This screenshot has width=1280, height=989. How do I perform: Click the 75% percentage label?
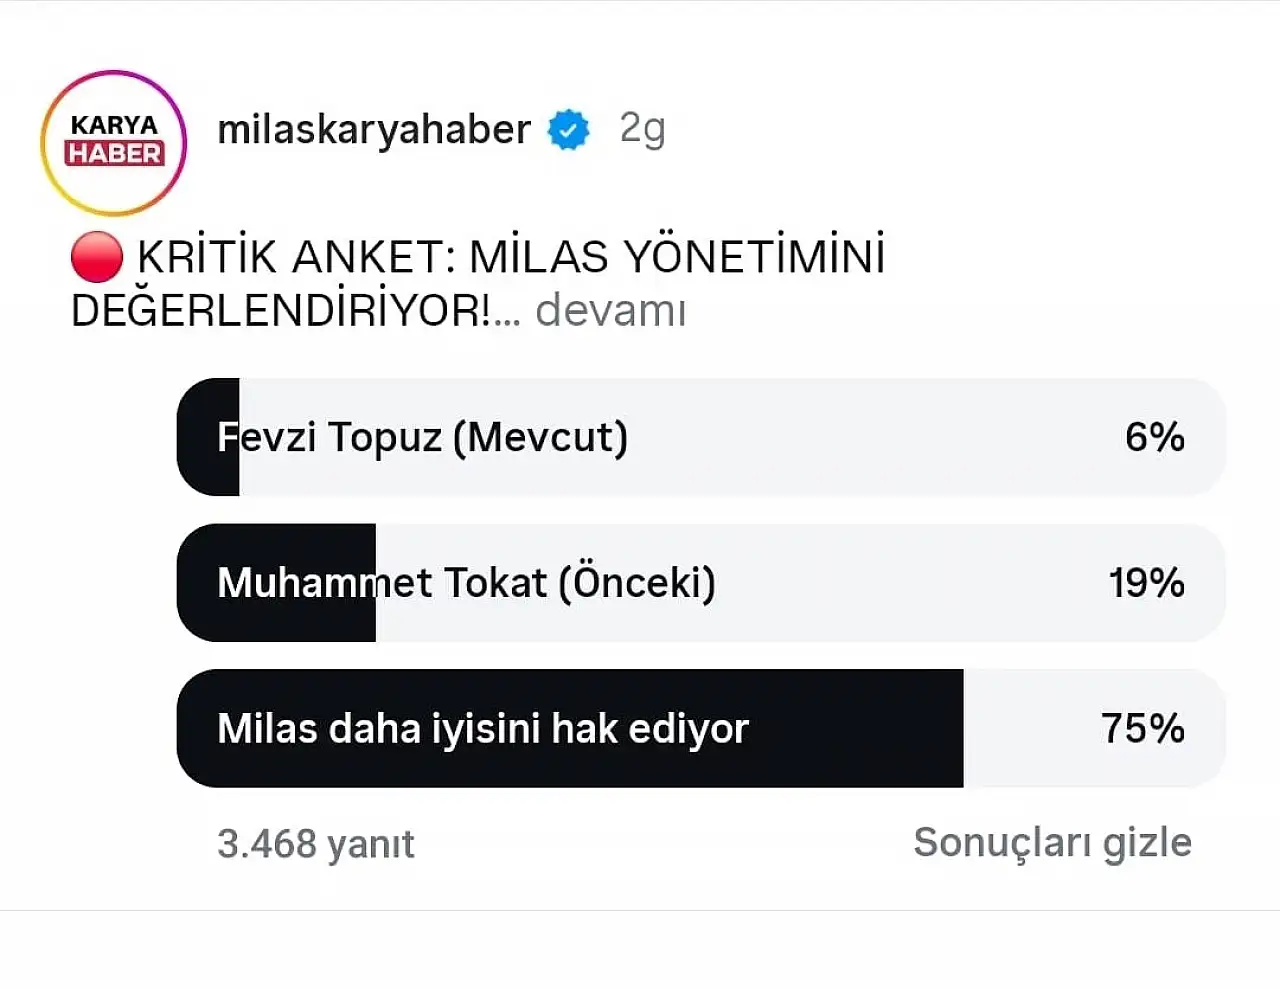[x=1145, y=729]
